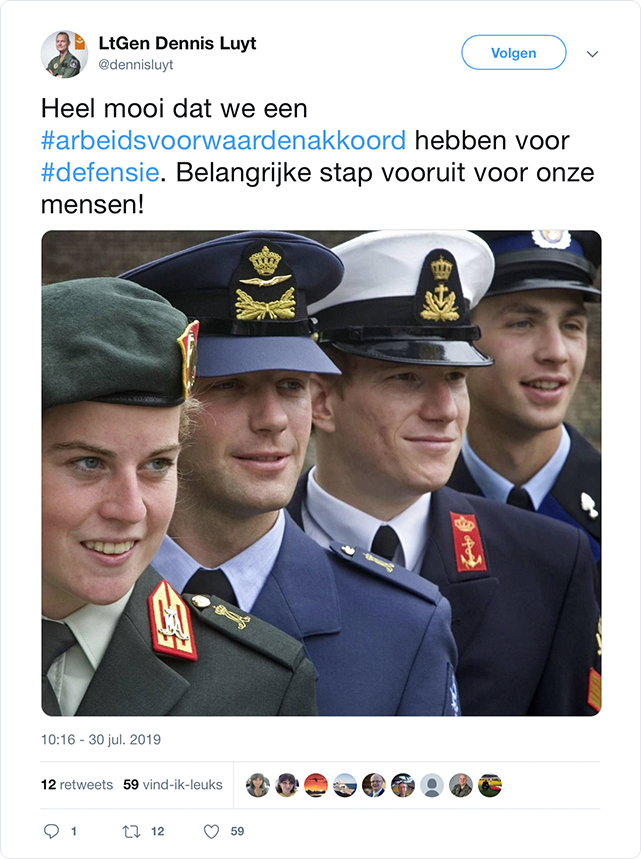Open the second liker avatar
The height and width of the screenshot is (859, 641).
[287, 785]
